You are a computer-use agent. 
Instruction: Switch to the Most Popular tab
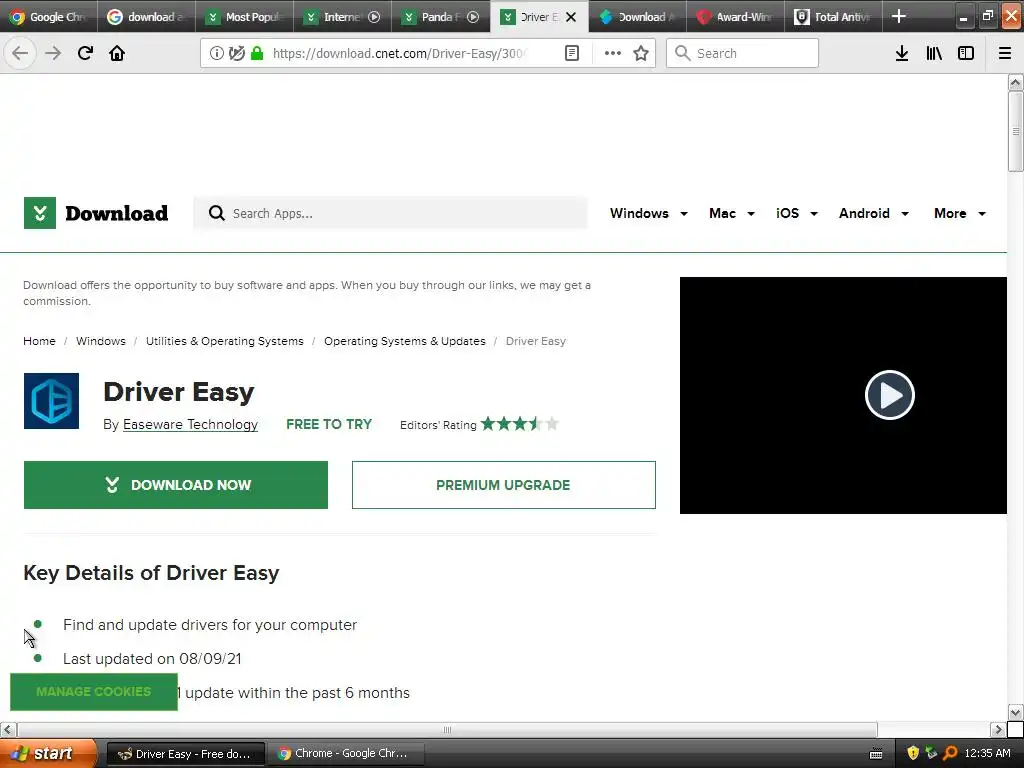(x=244, y=17)
